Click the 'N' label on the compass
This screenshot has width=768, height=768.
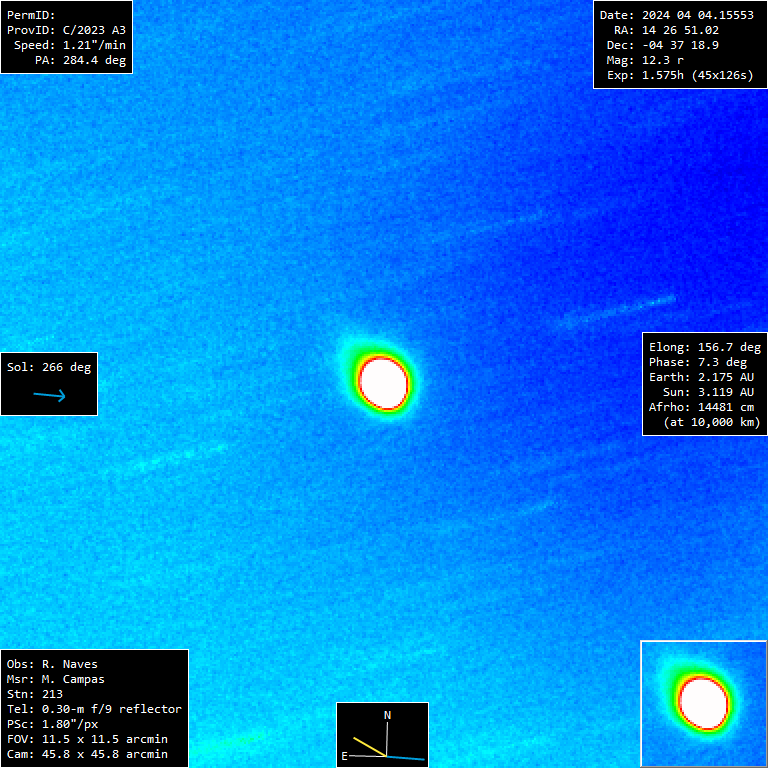387,715
